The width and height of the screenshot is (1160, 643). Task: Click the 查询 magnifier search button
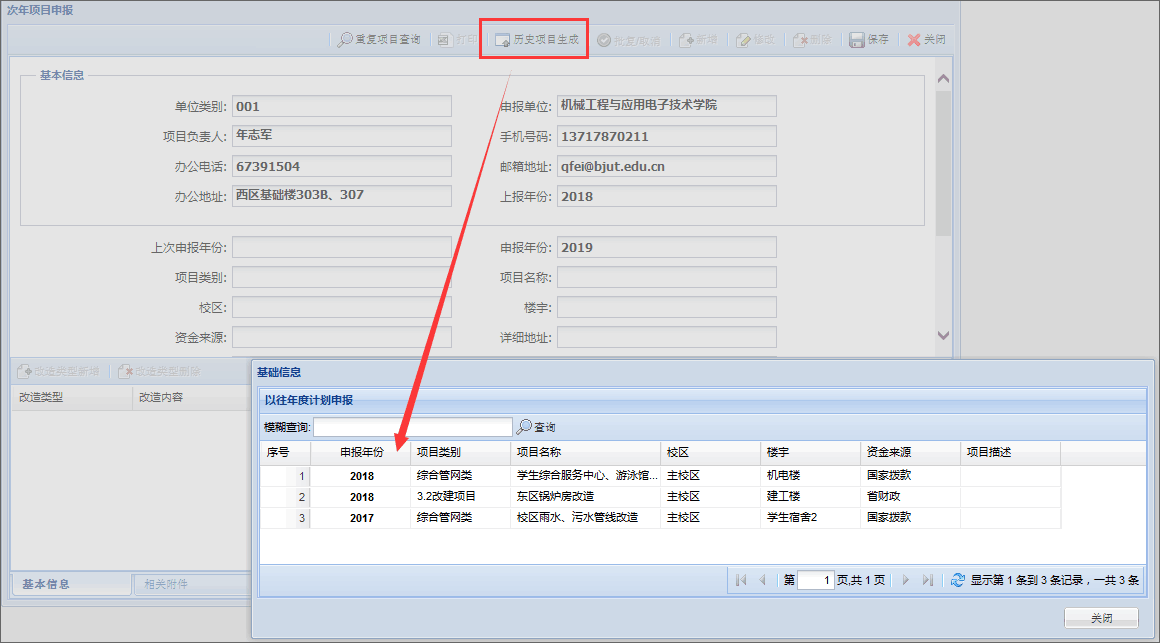(x=536, y=427)
